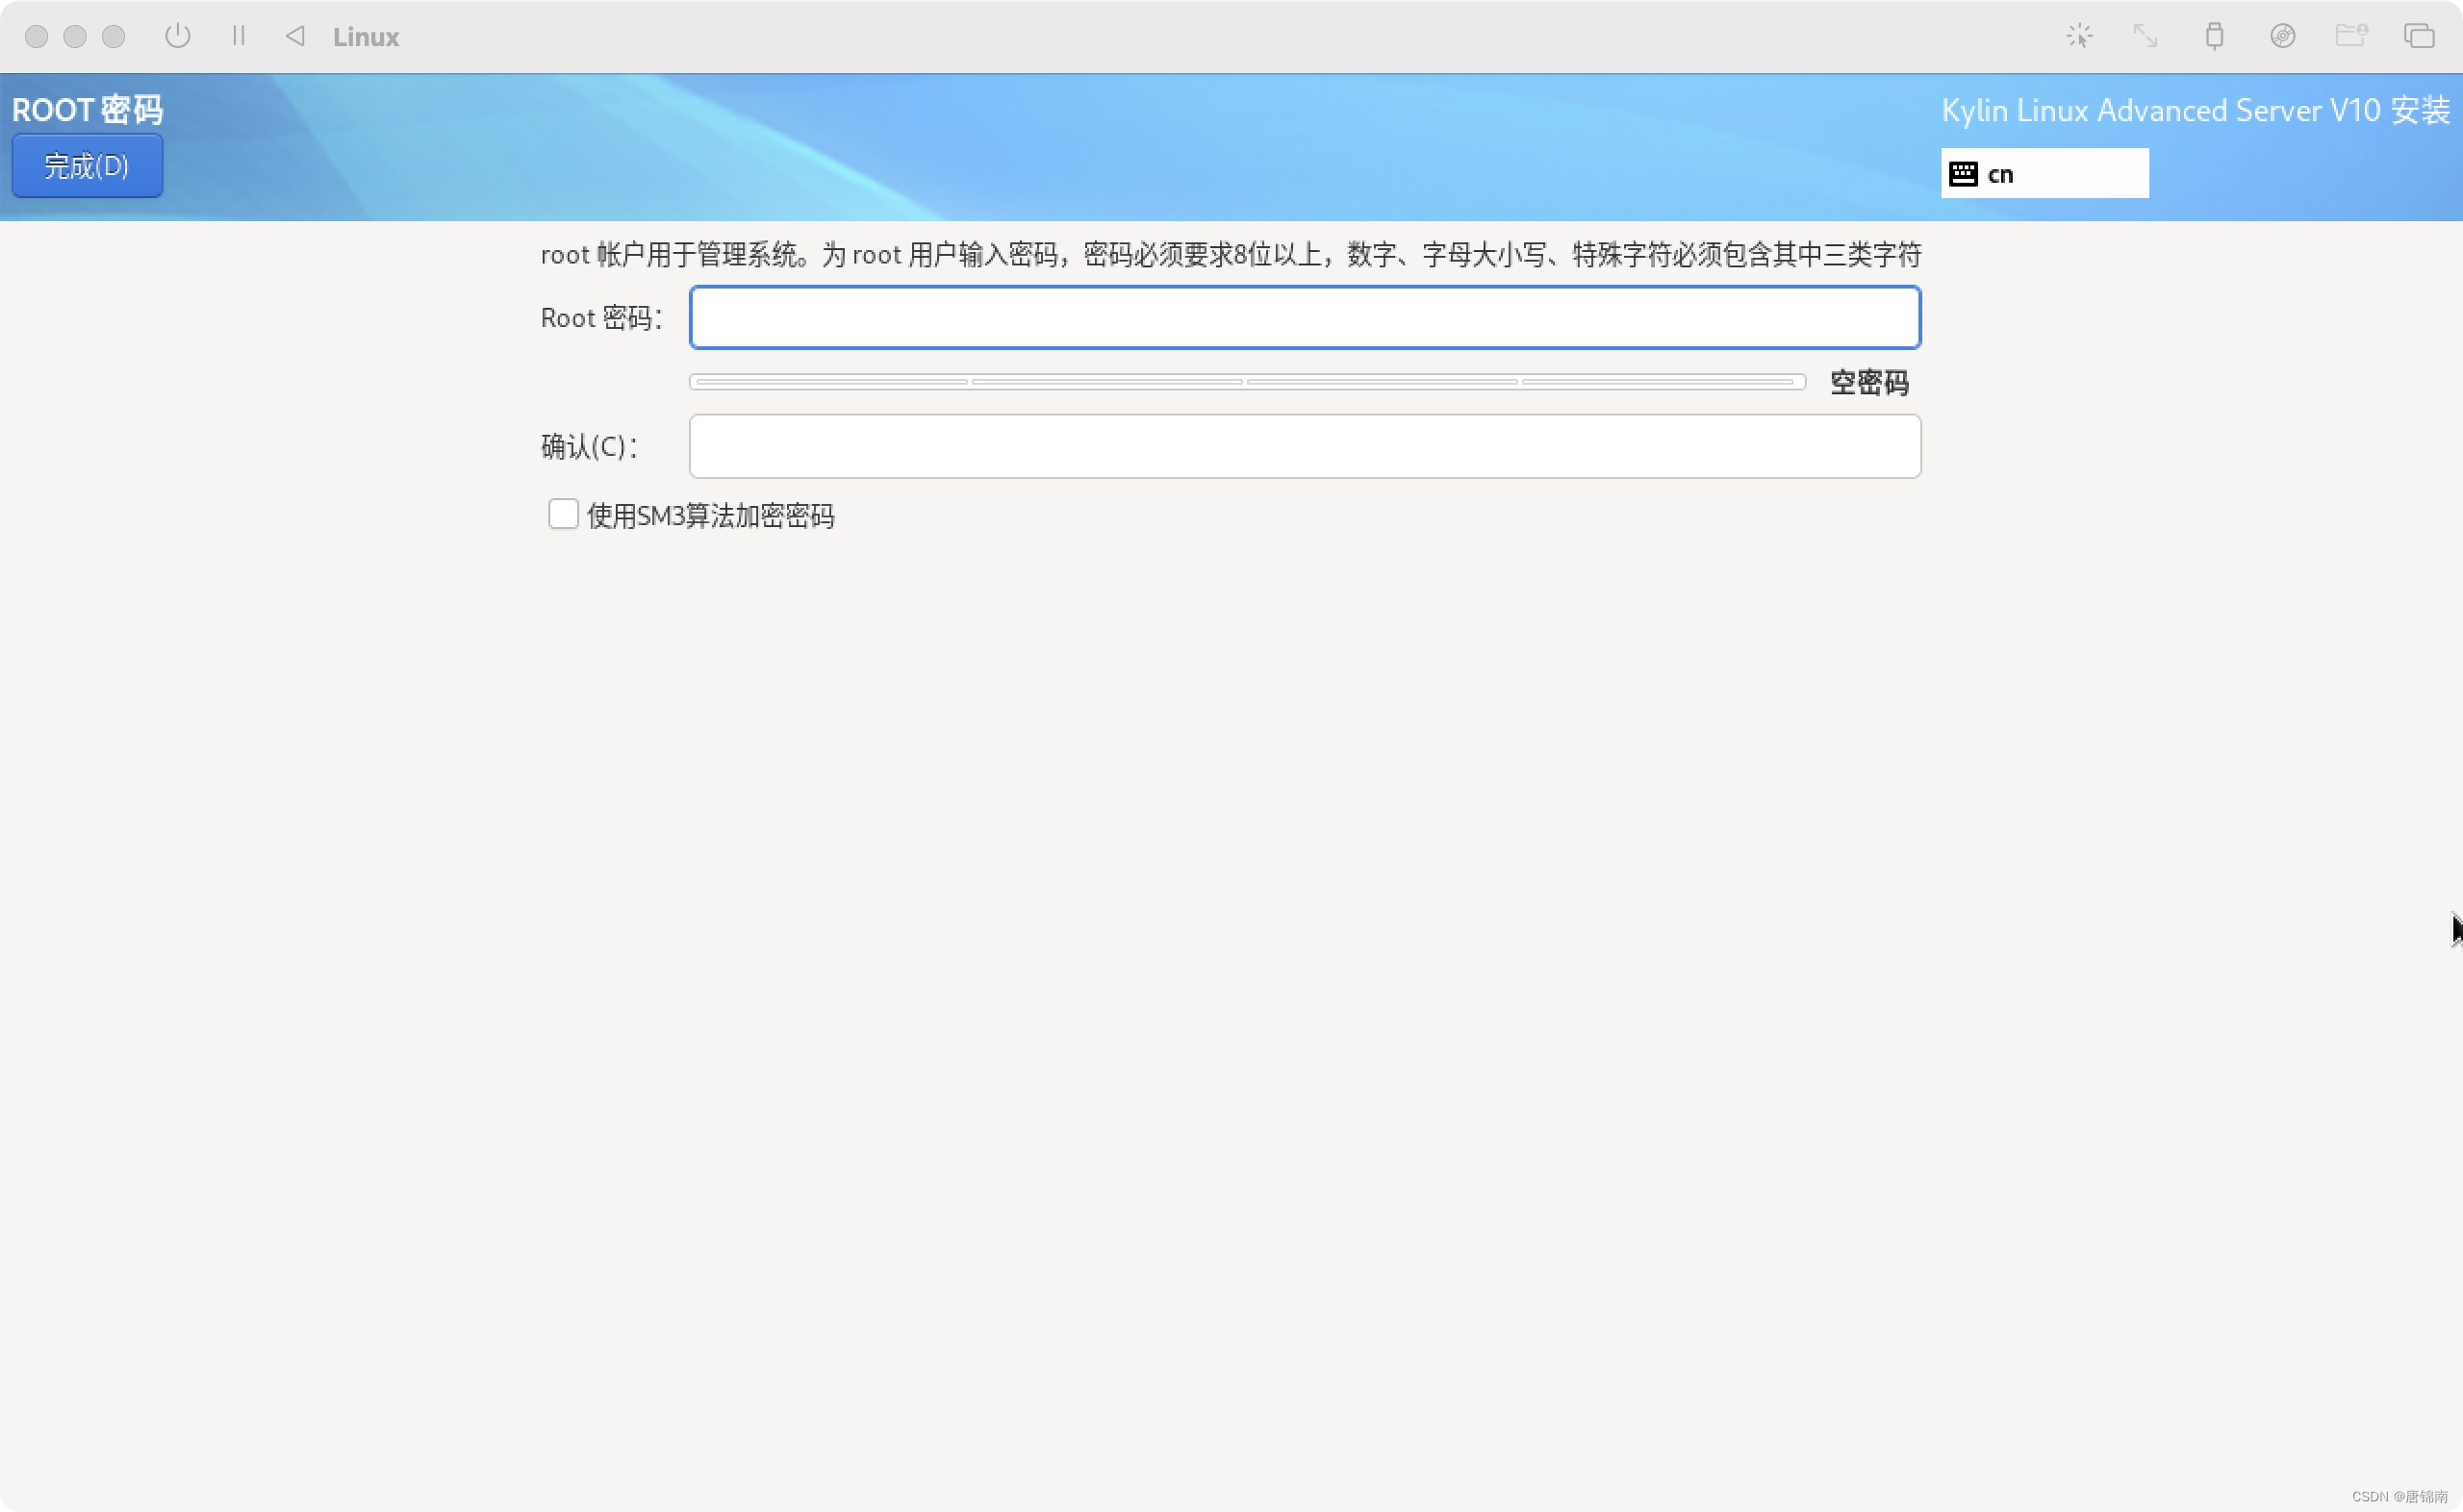Open the shared folder icon
The width and height of the screenshot is (2463, 1512).
(2350, 36)
